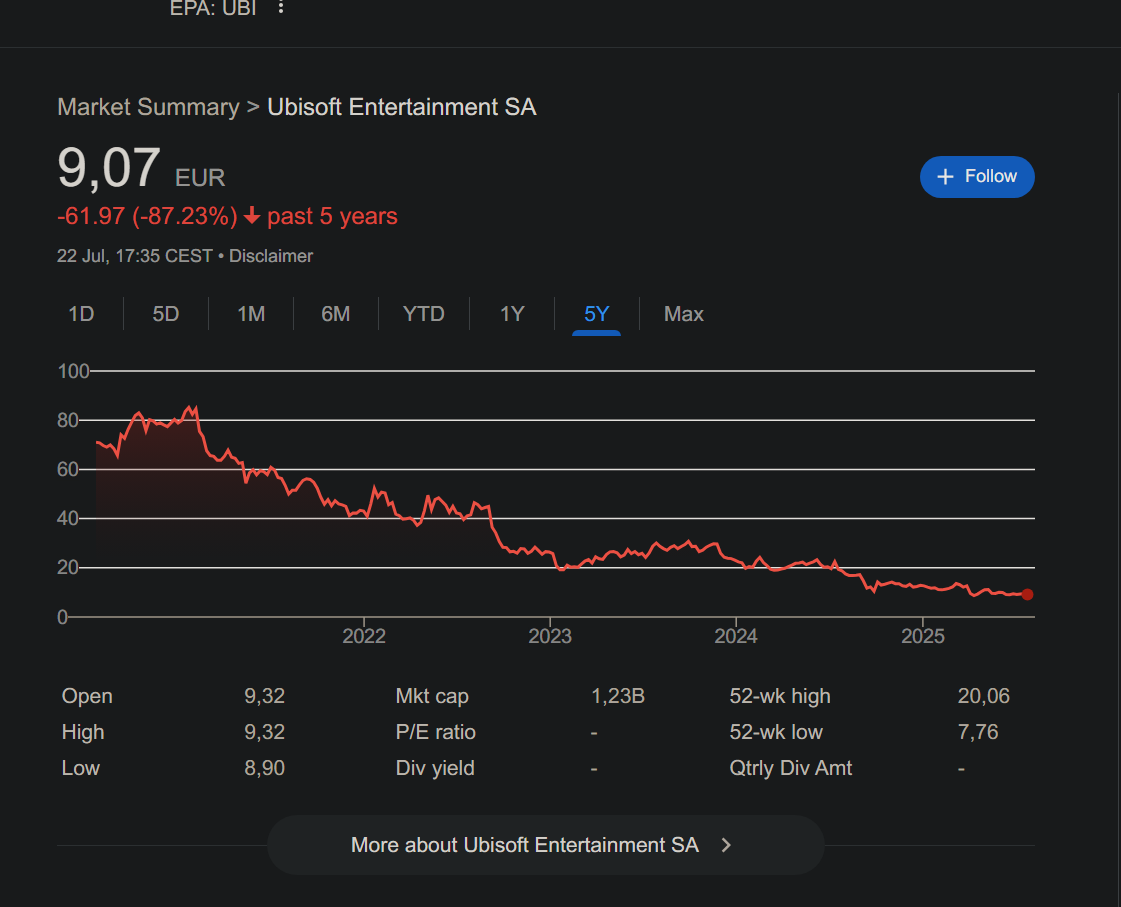Click the 2022 label on the chart axis

click(x=364, y=636)
